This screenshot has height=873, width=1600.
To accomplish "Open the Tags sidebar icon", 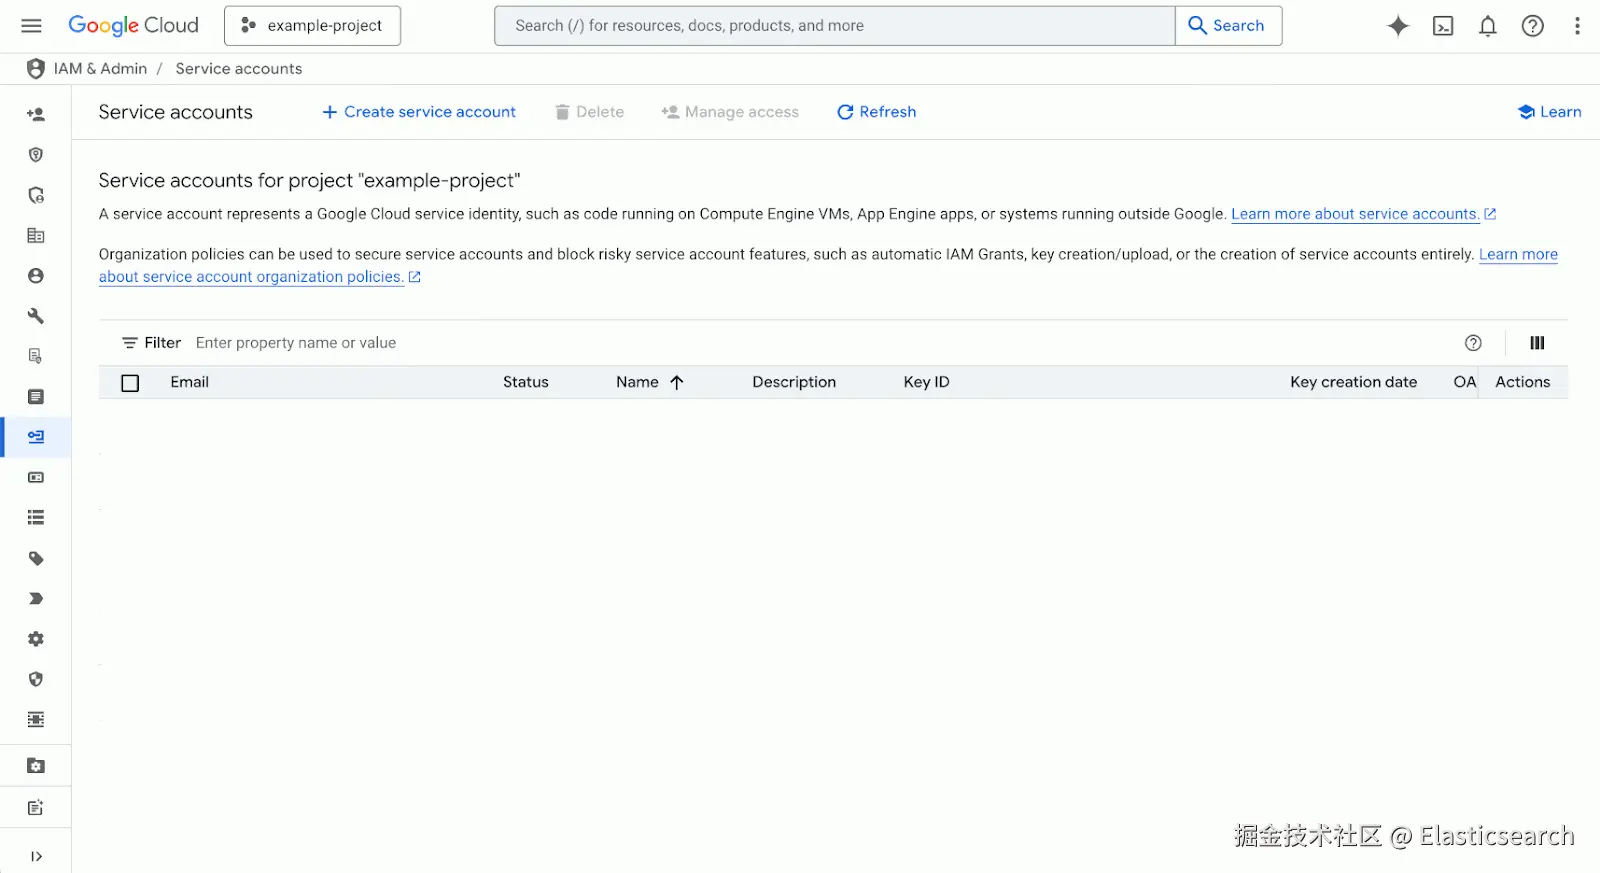I will click(x=36, y=558).
